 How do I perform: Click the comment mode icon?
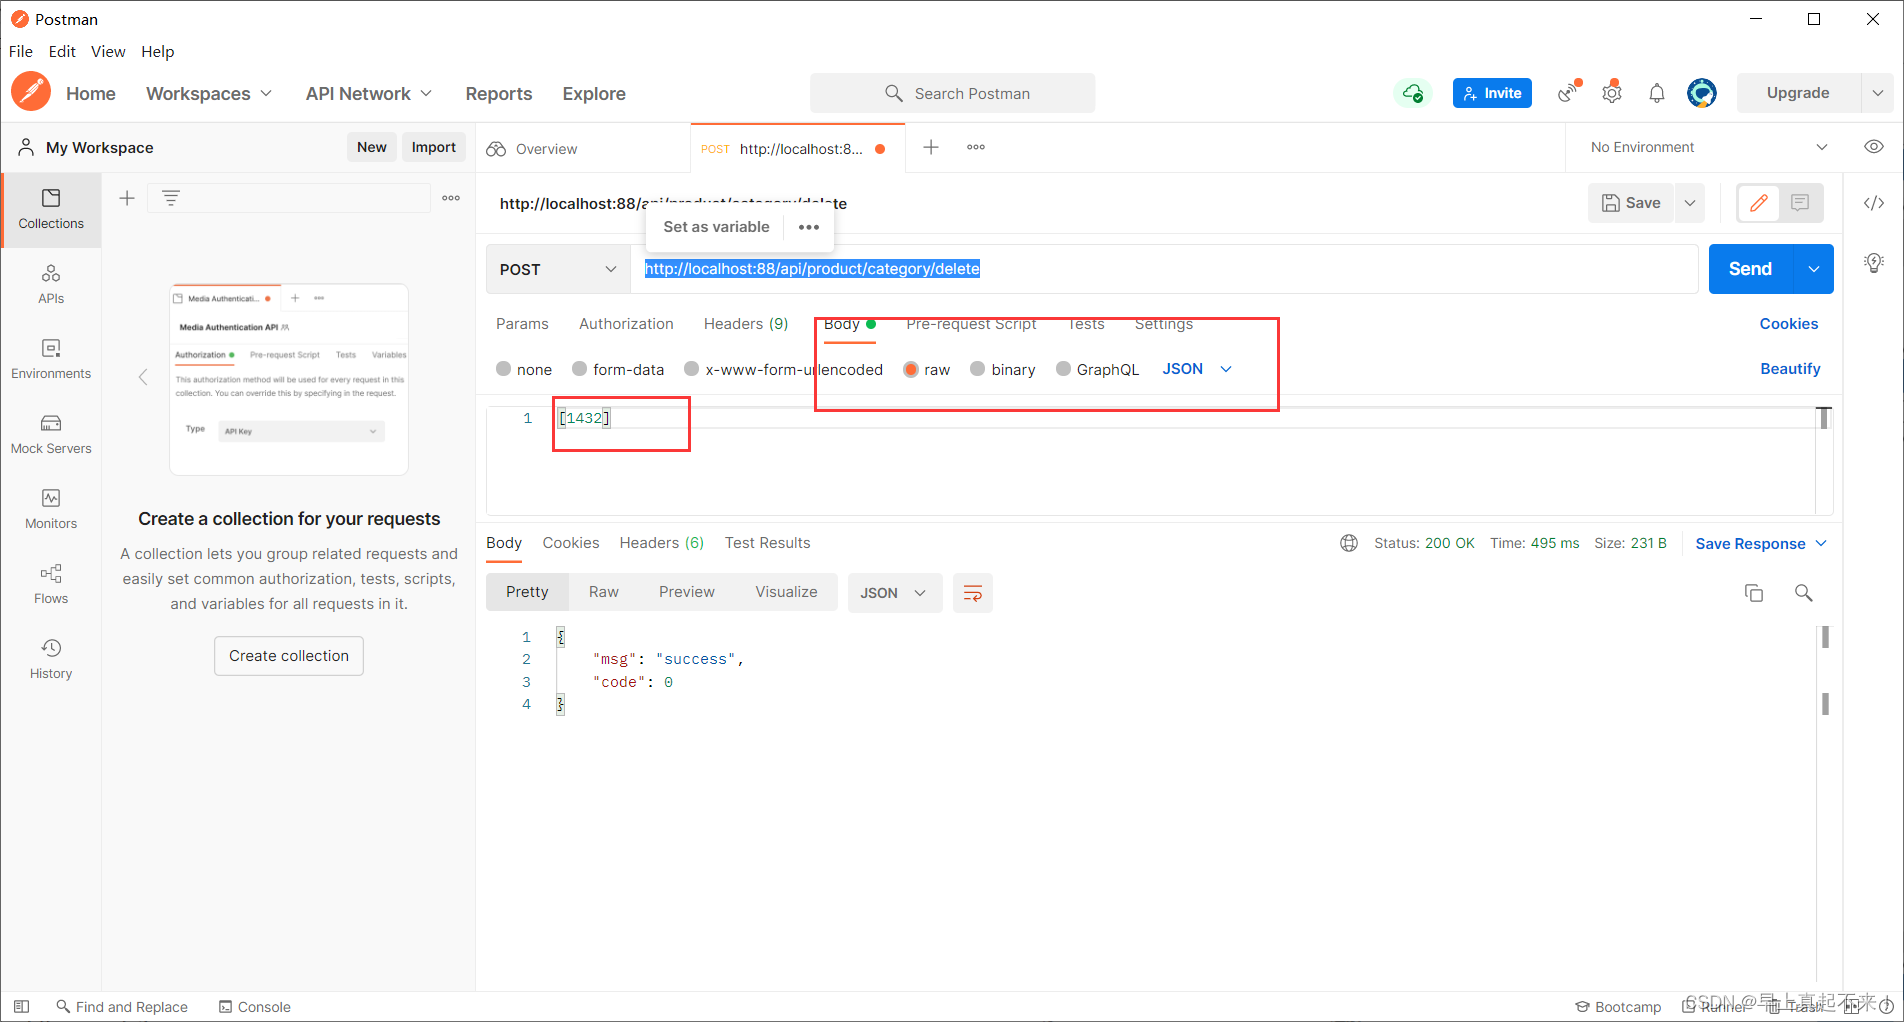(1800, 203)
